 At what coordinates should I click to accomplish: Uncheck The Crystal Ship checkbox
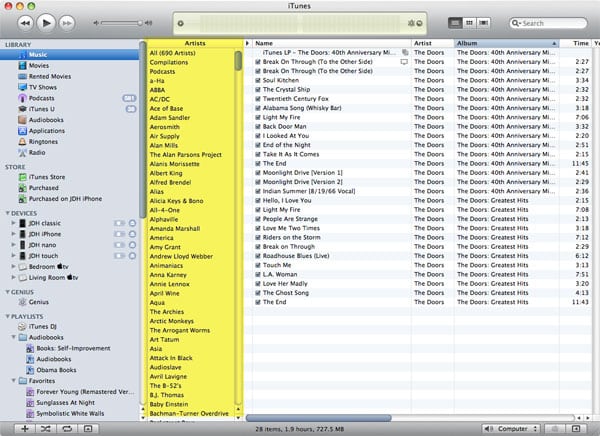click(x=258, y=90)
